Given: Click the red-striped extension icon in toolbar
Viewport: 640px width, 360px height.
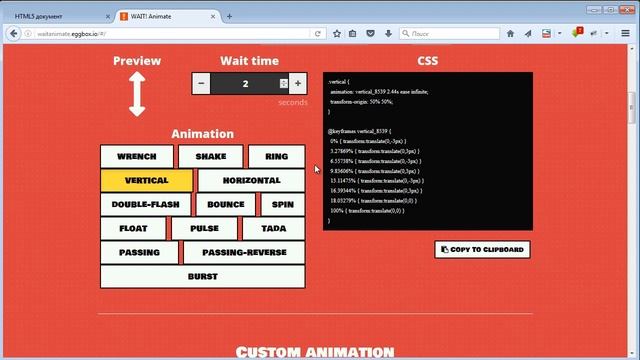Looking at the screenshot, I should (x=546, y=33).
